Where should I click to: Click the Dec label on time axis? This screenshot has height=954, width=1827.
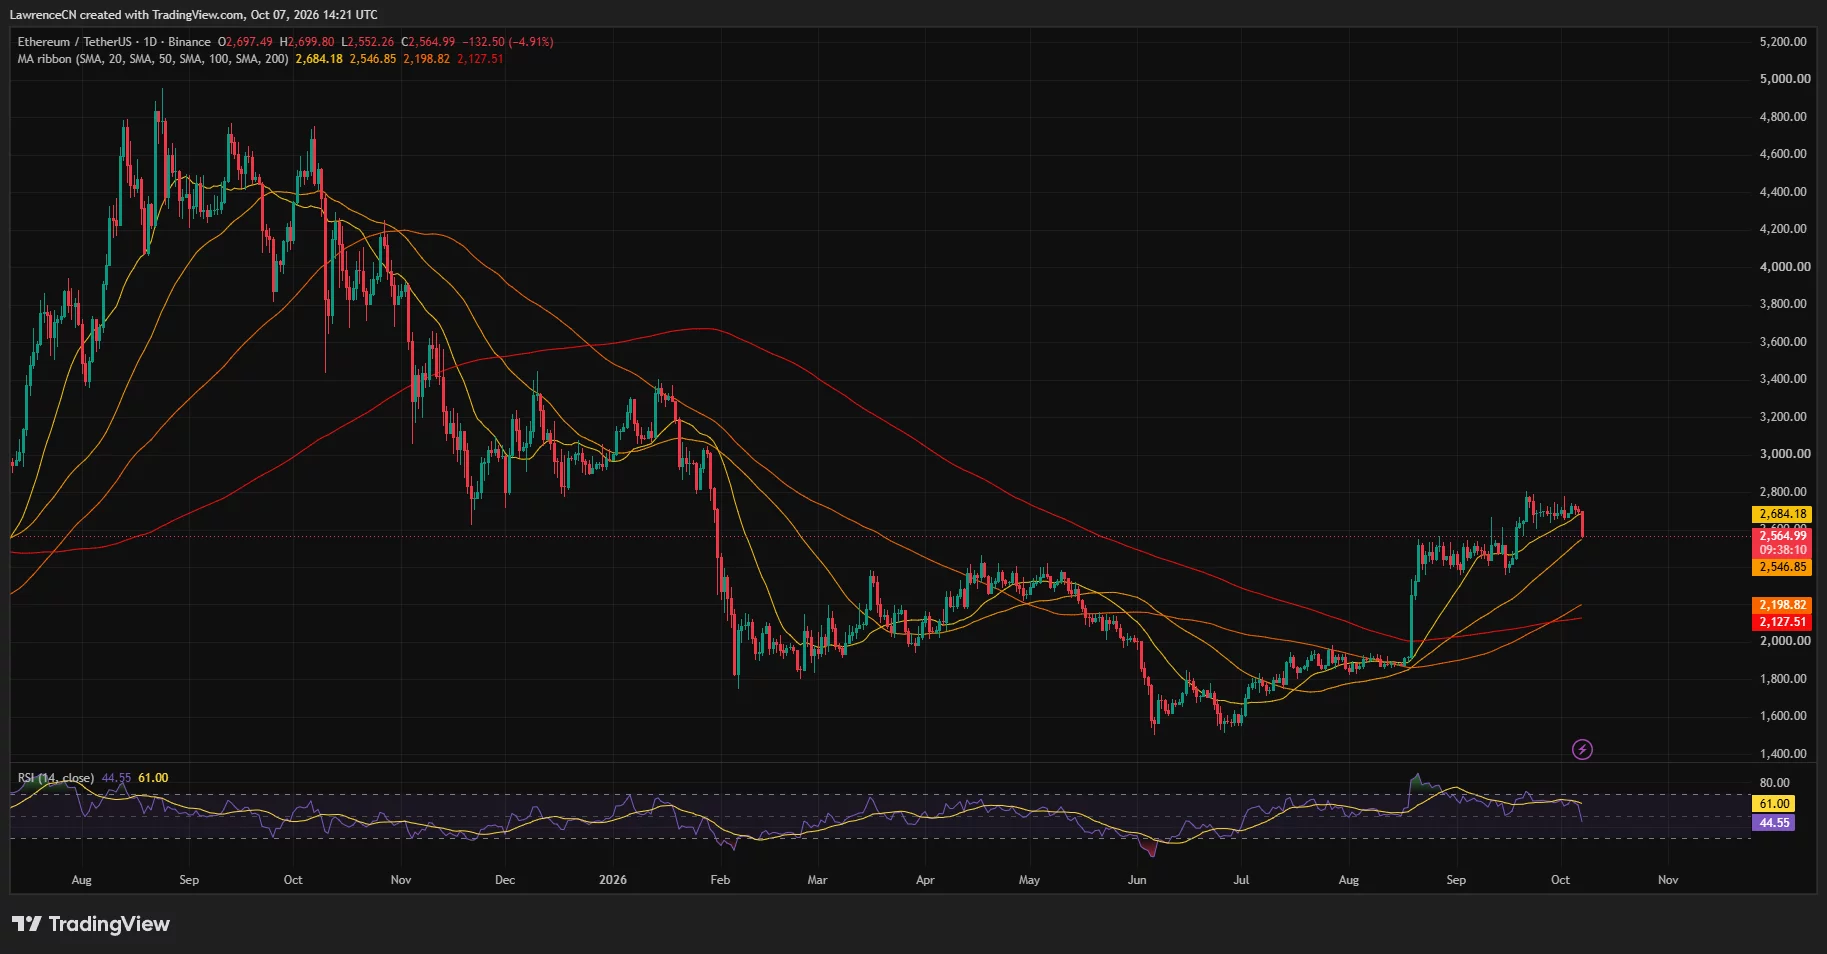[505, 880]
